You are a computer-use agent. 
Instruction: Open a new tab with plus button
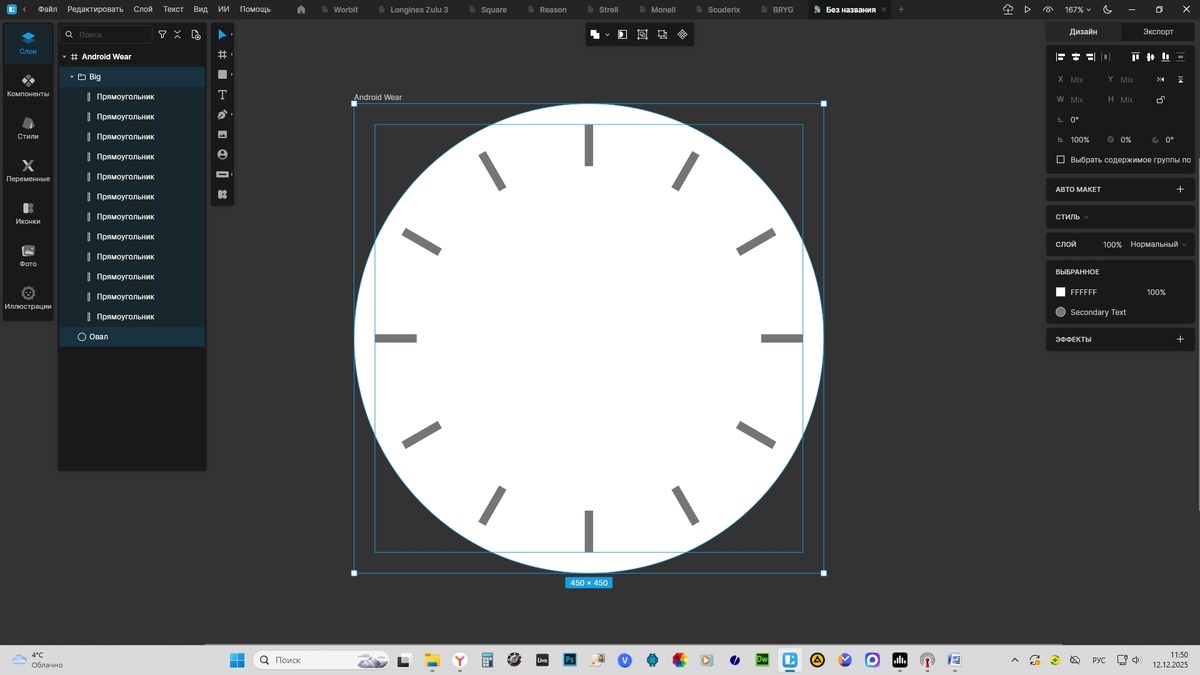(x=901, y=10)
